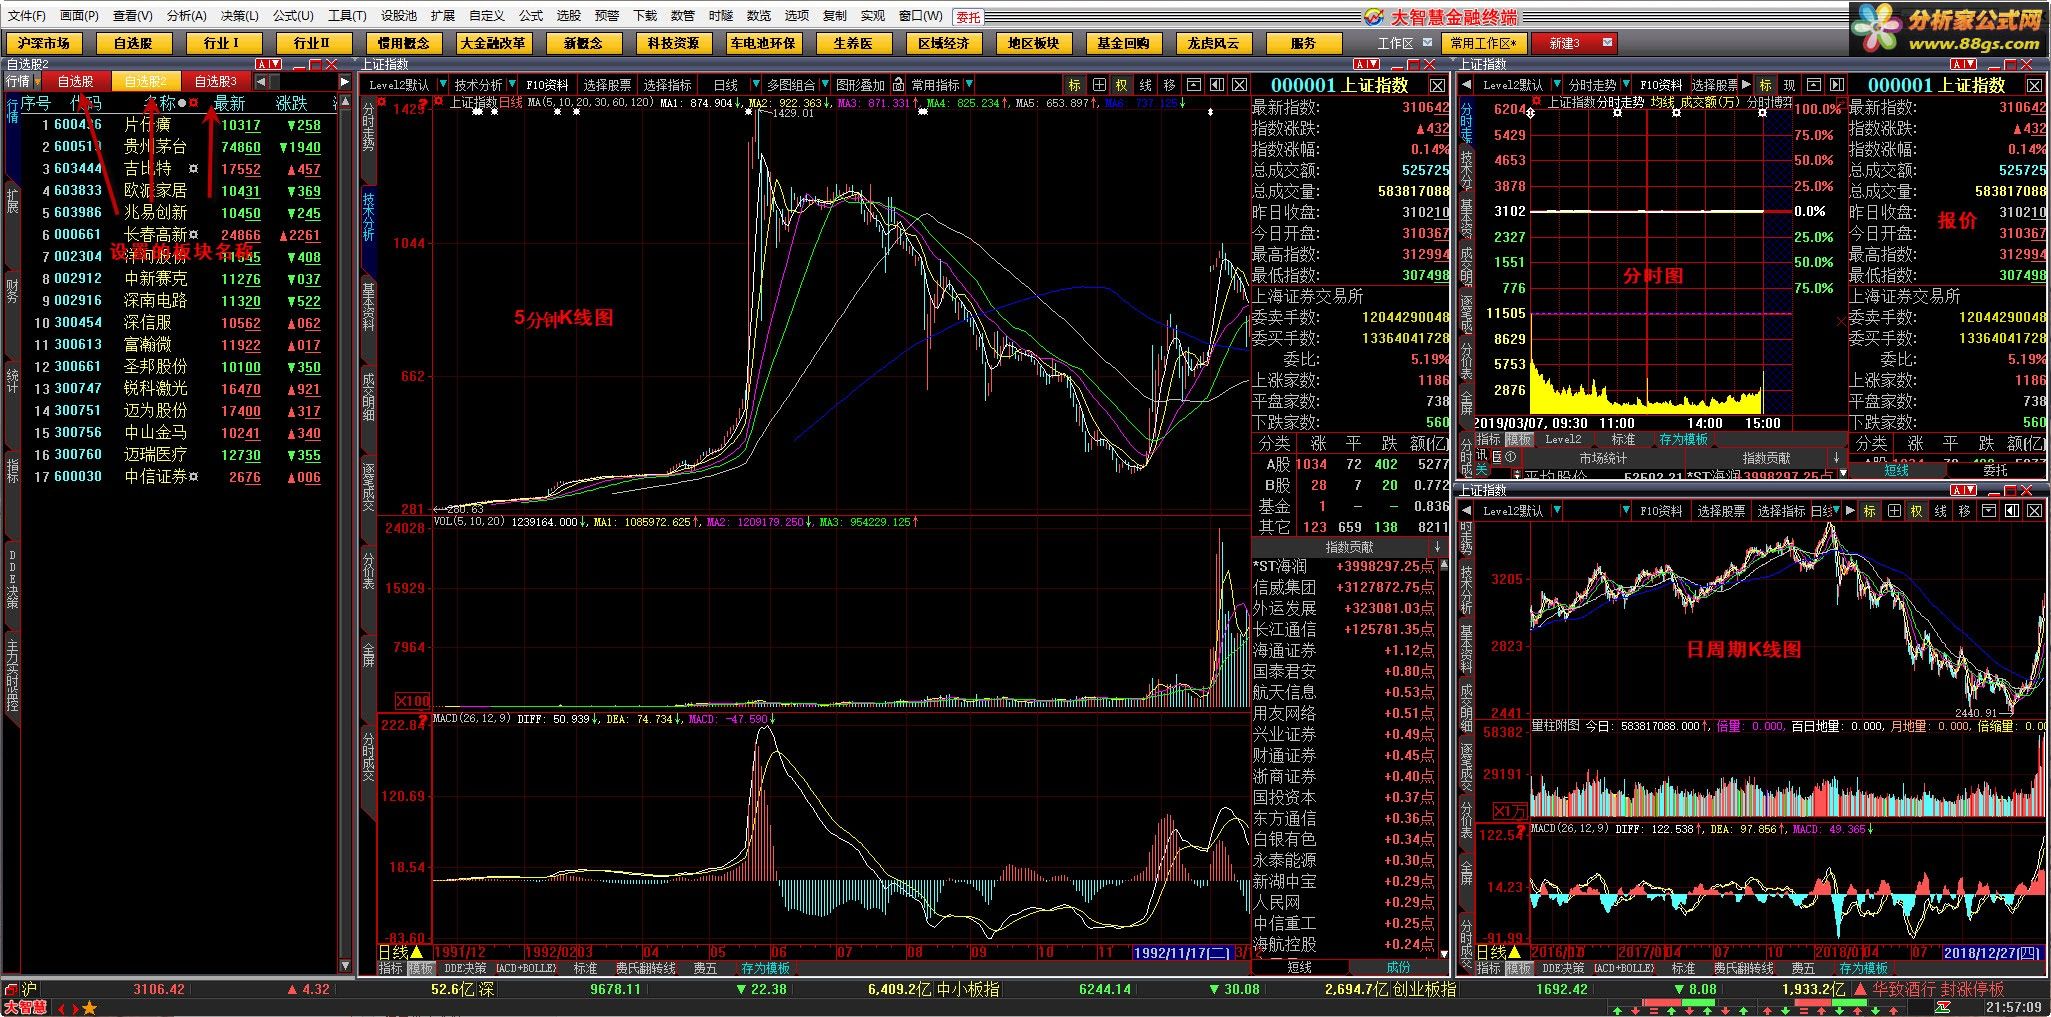Select the 市场统计 tab in top-right window
The width and height of the screenshot is (2051, 1017).
(x=1602, y=458)
